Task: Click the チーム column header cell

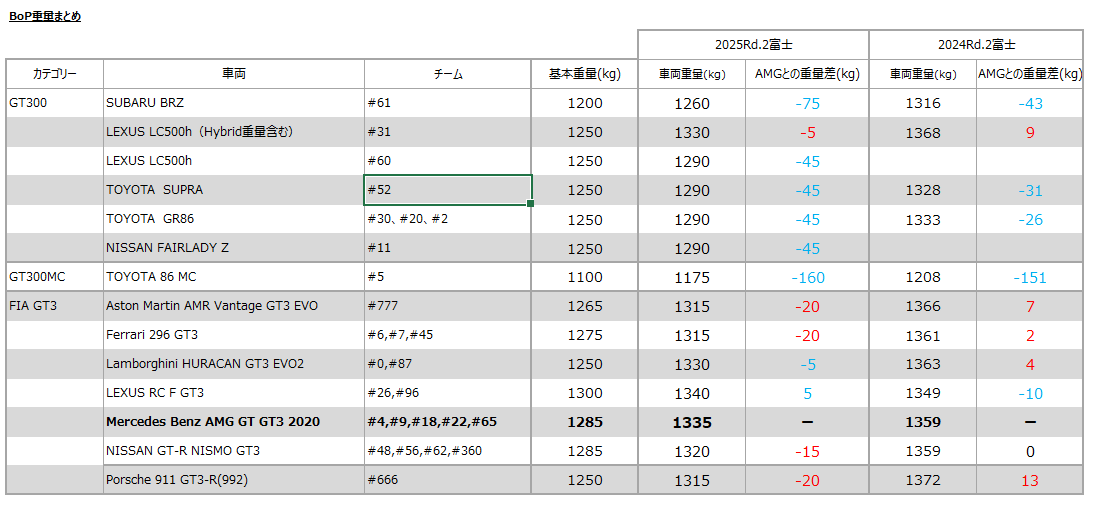Action: click(x=447, y=74)
